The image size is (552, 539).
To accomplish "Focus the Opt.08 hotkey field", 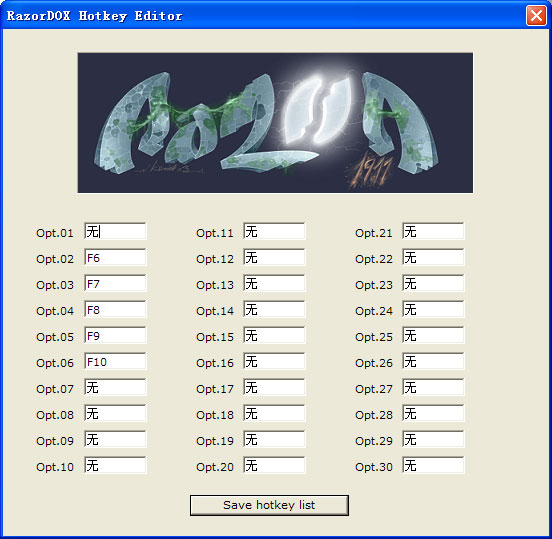I will click(x=115, y=414).
